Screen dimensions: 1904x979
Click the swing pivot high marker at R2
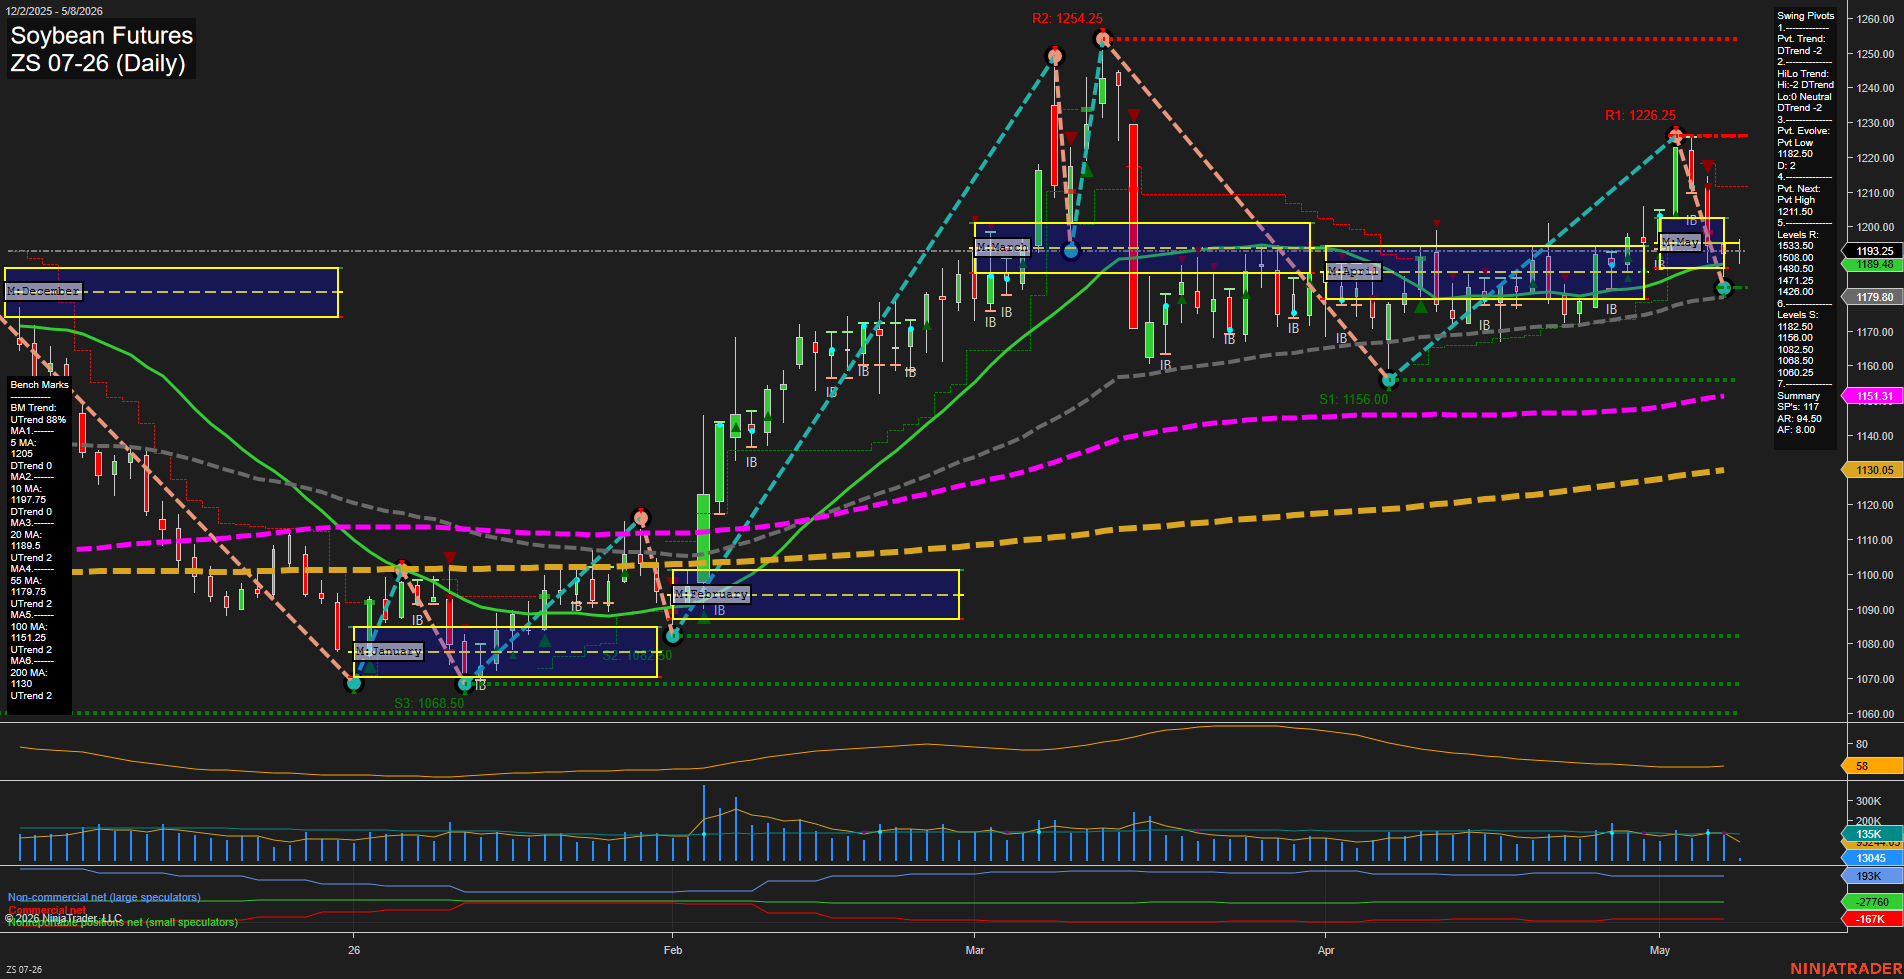tap(1102, 39)
